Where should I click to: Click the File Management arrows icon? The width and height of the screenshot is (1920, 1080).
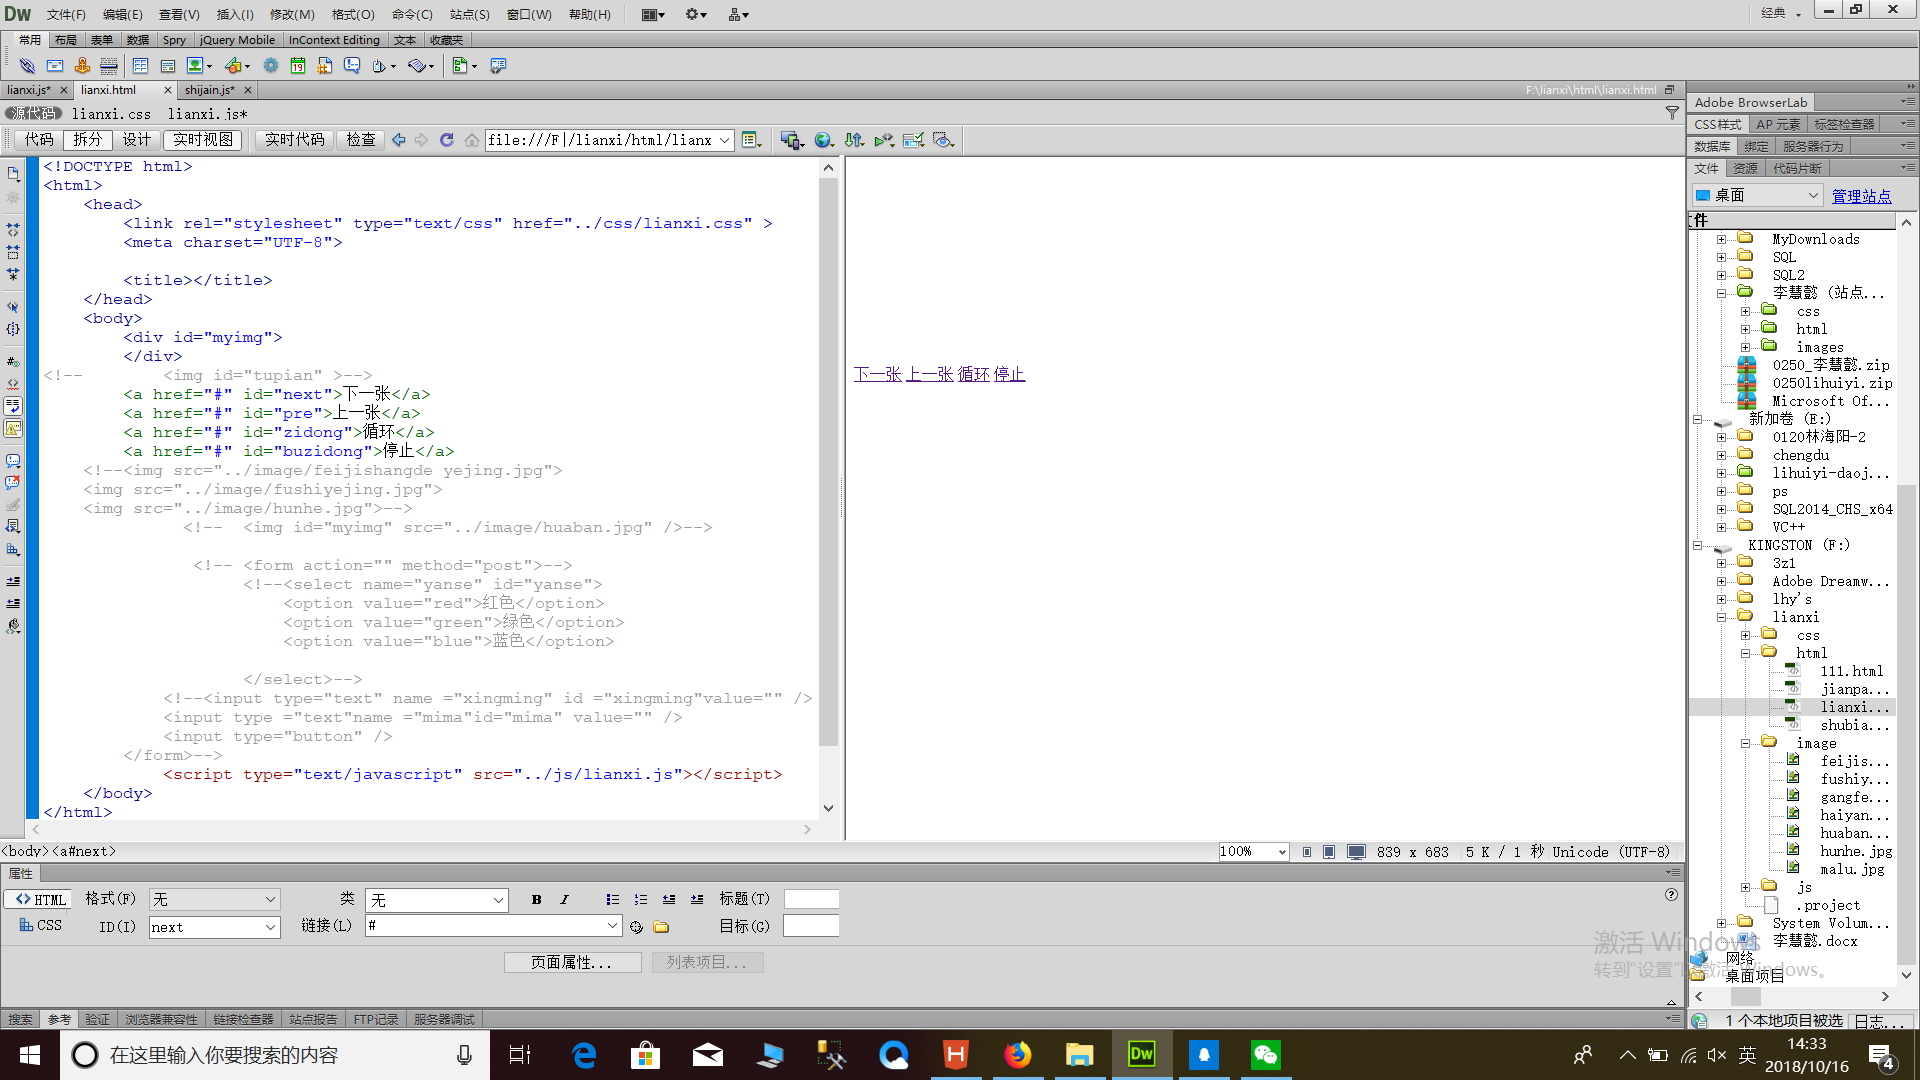click(854, 140)
